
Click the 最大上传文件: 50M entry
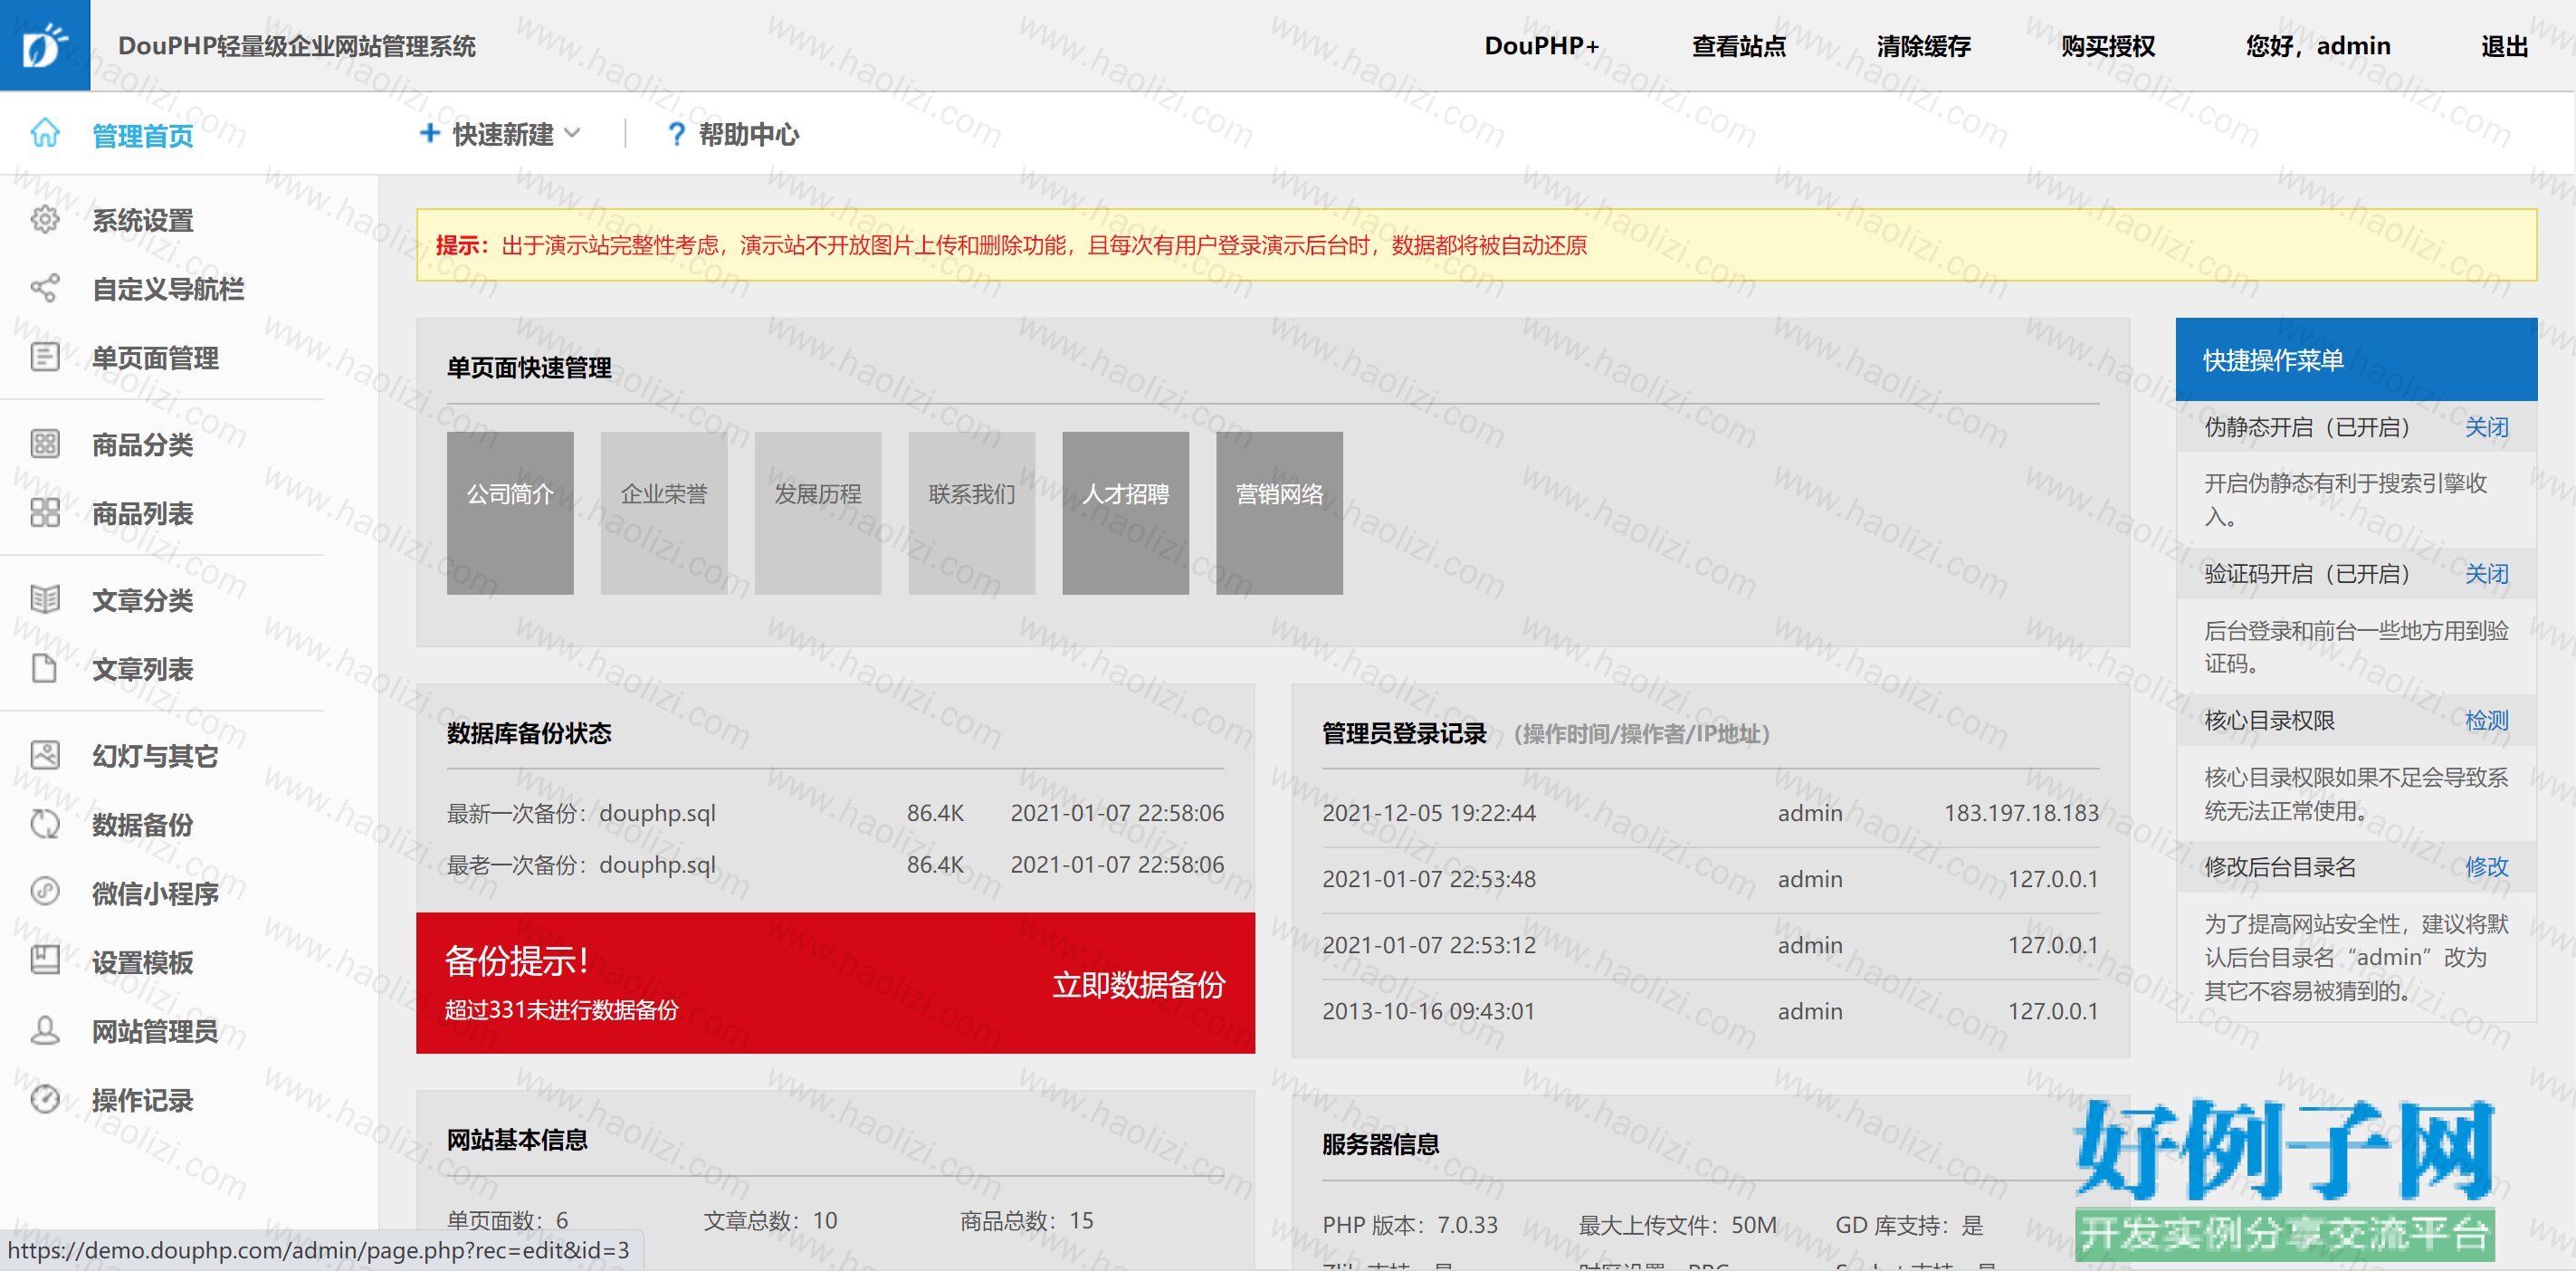pyautogui.click(x=1678, y=1225)
